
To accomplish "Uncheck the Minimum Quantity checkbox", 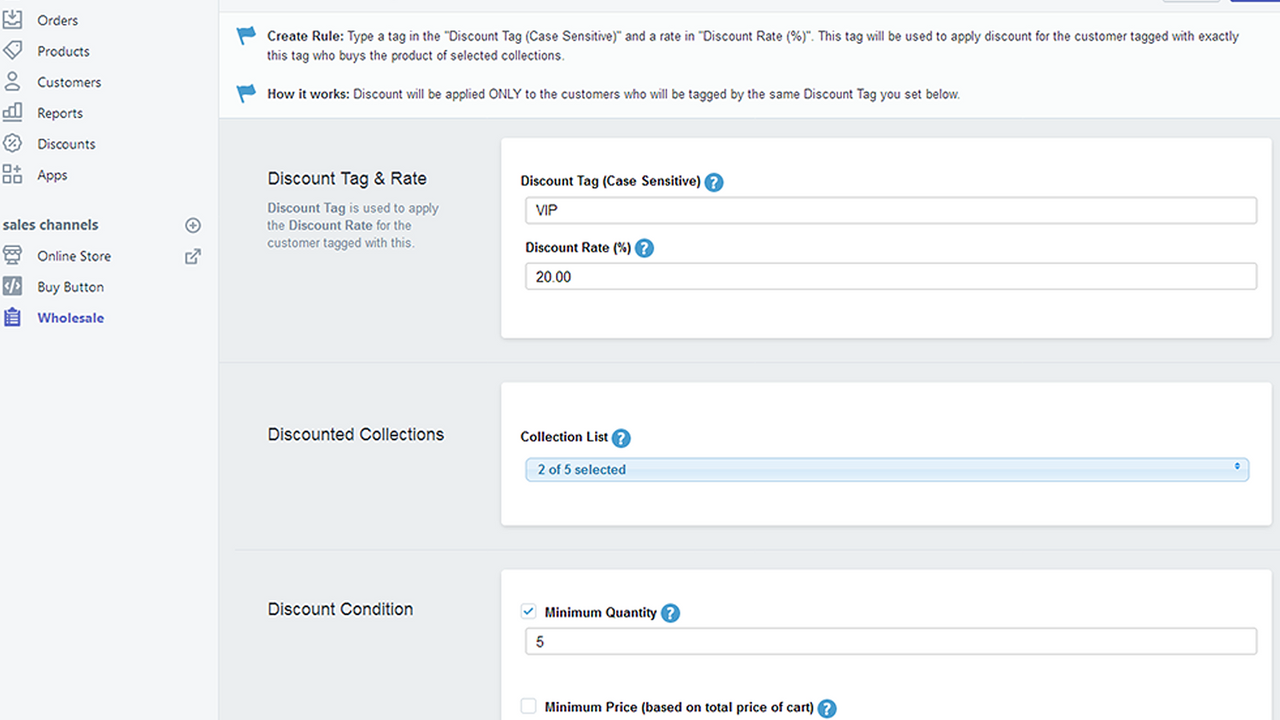I will tap(528, 611).
